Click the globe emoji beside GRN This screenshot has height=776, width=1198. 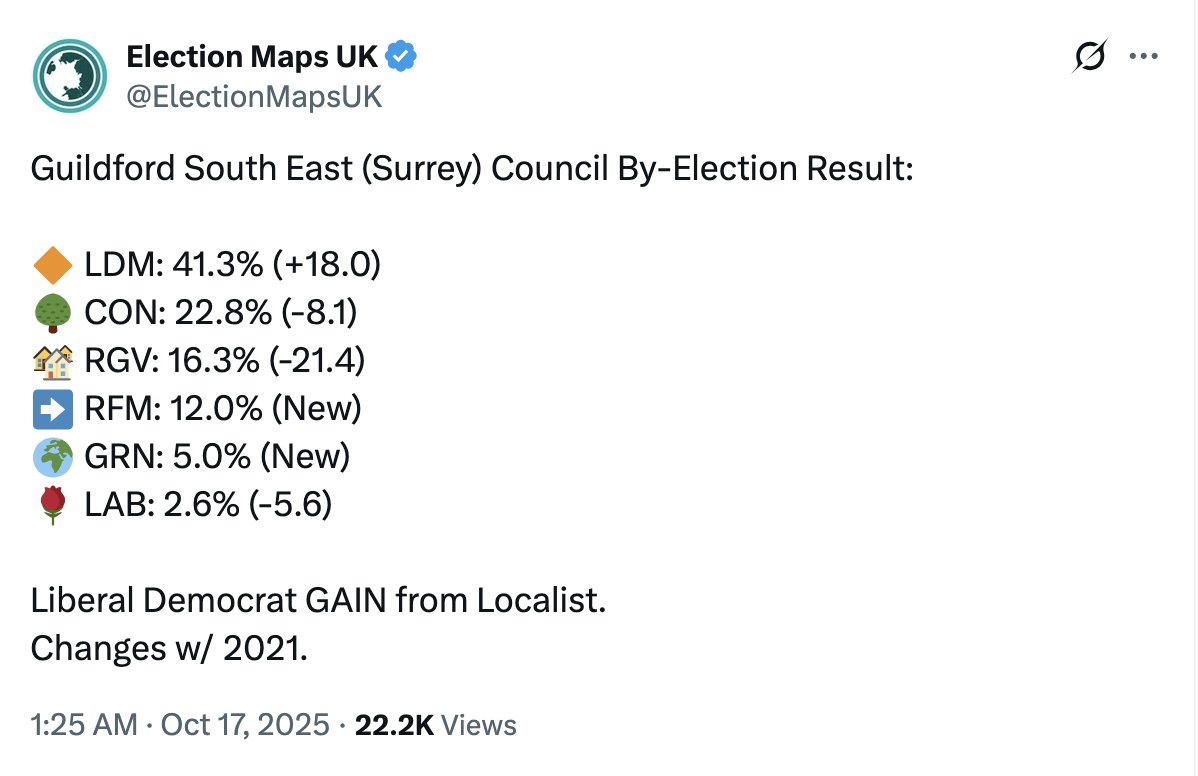52,457
